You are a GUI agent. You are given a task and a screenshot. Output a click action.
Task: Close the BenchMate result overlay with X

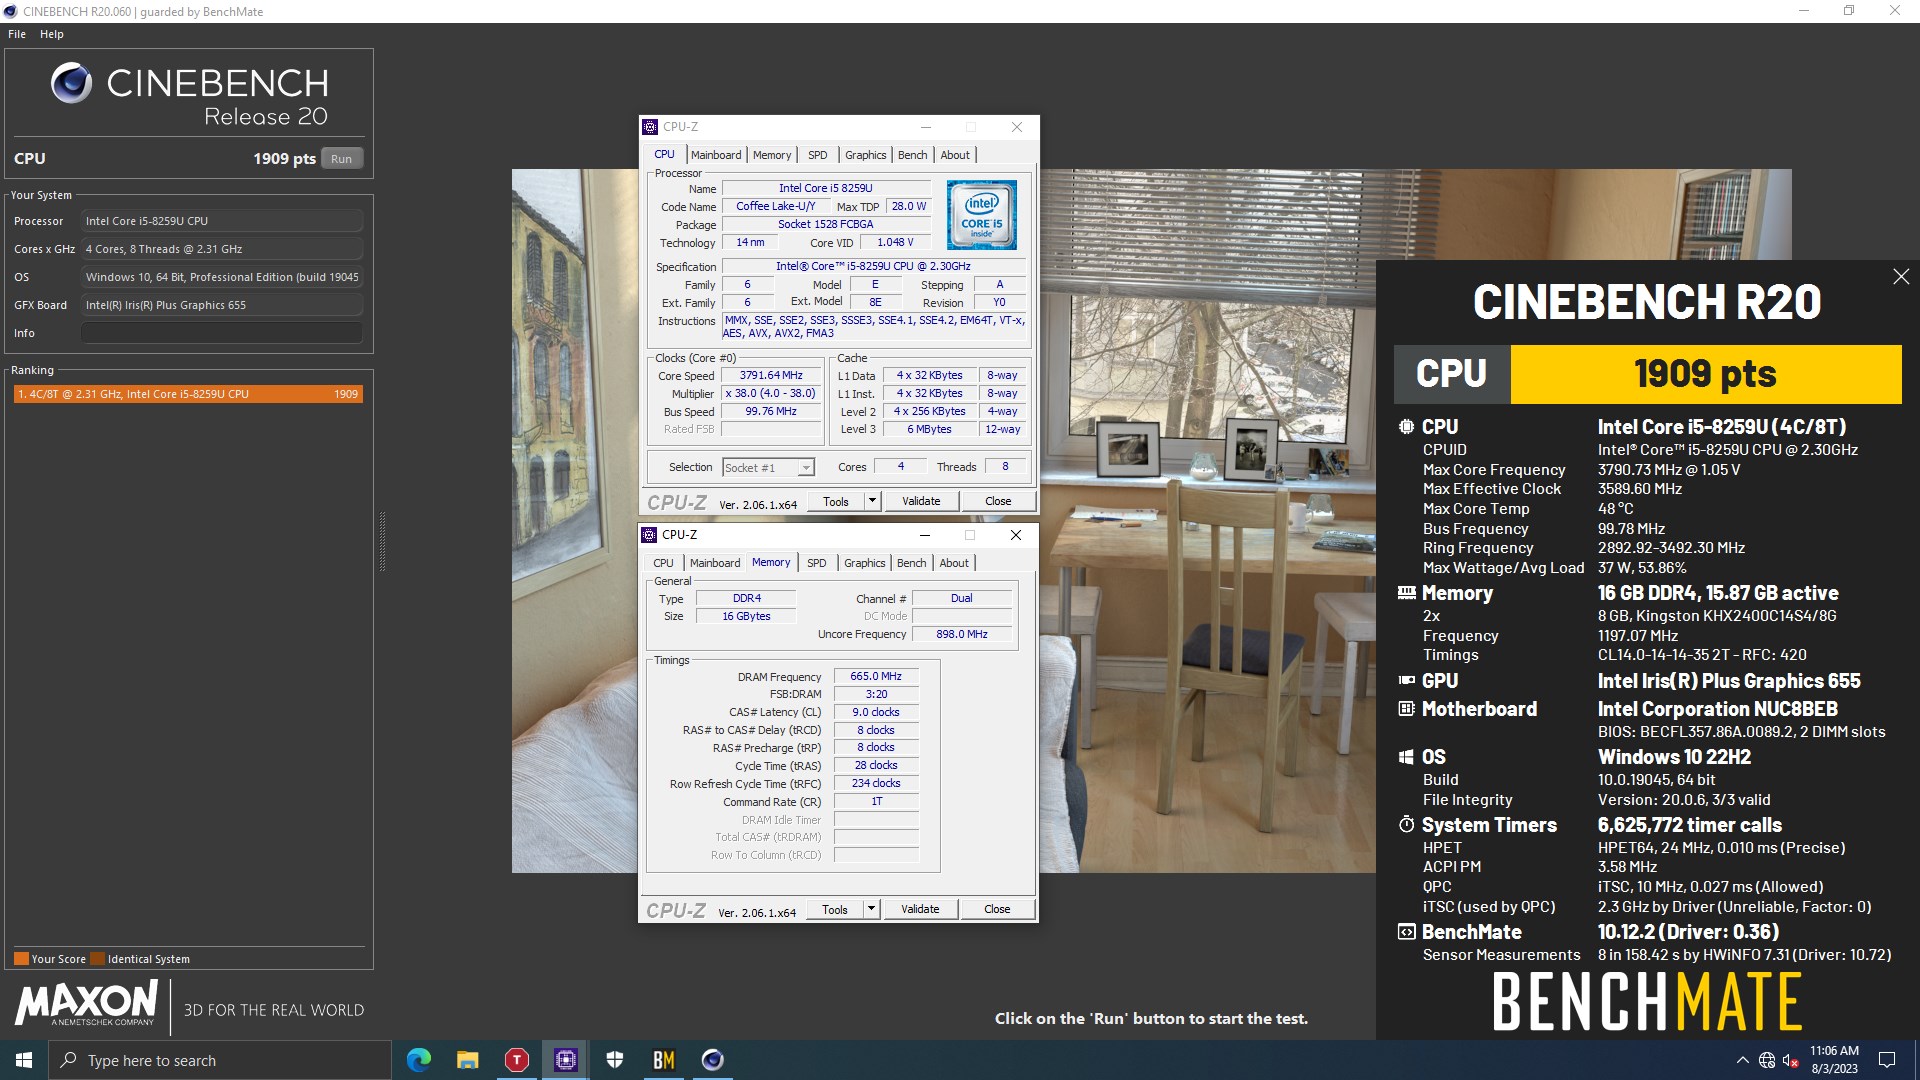point(1901,277)
